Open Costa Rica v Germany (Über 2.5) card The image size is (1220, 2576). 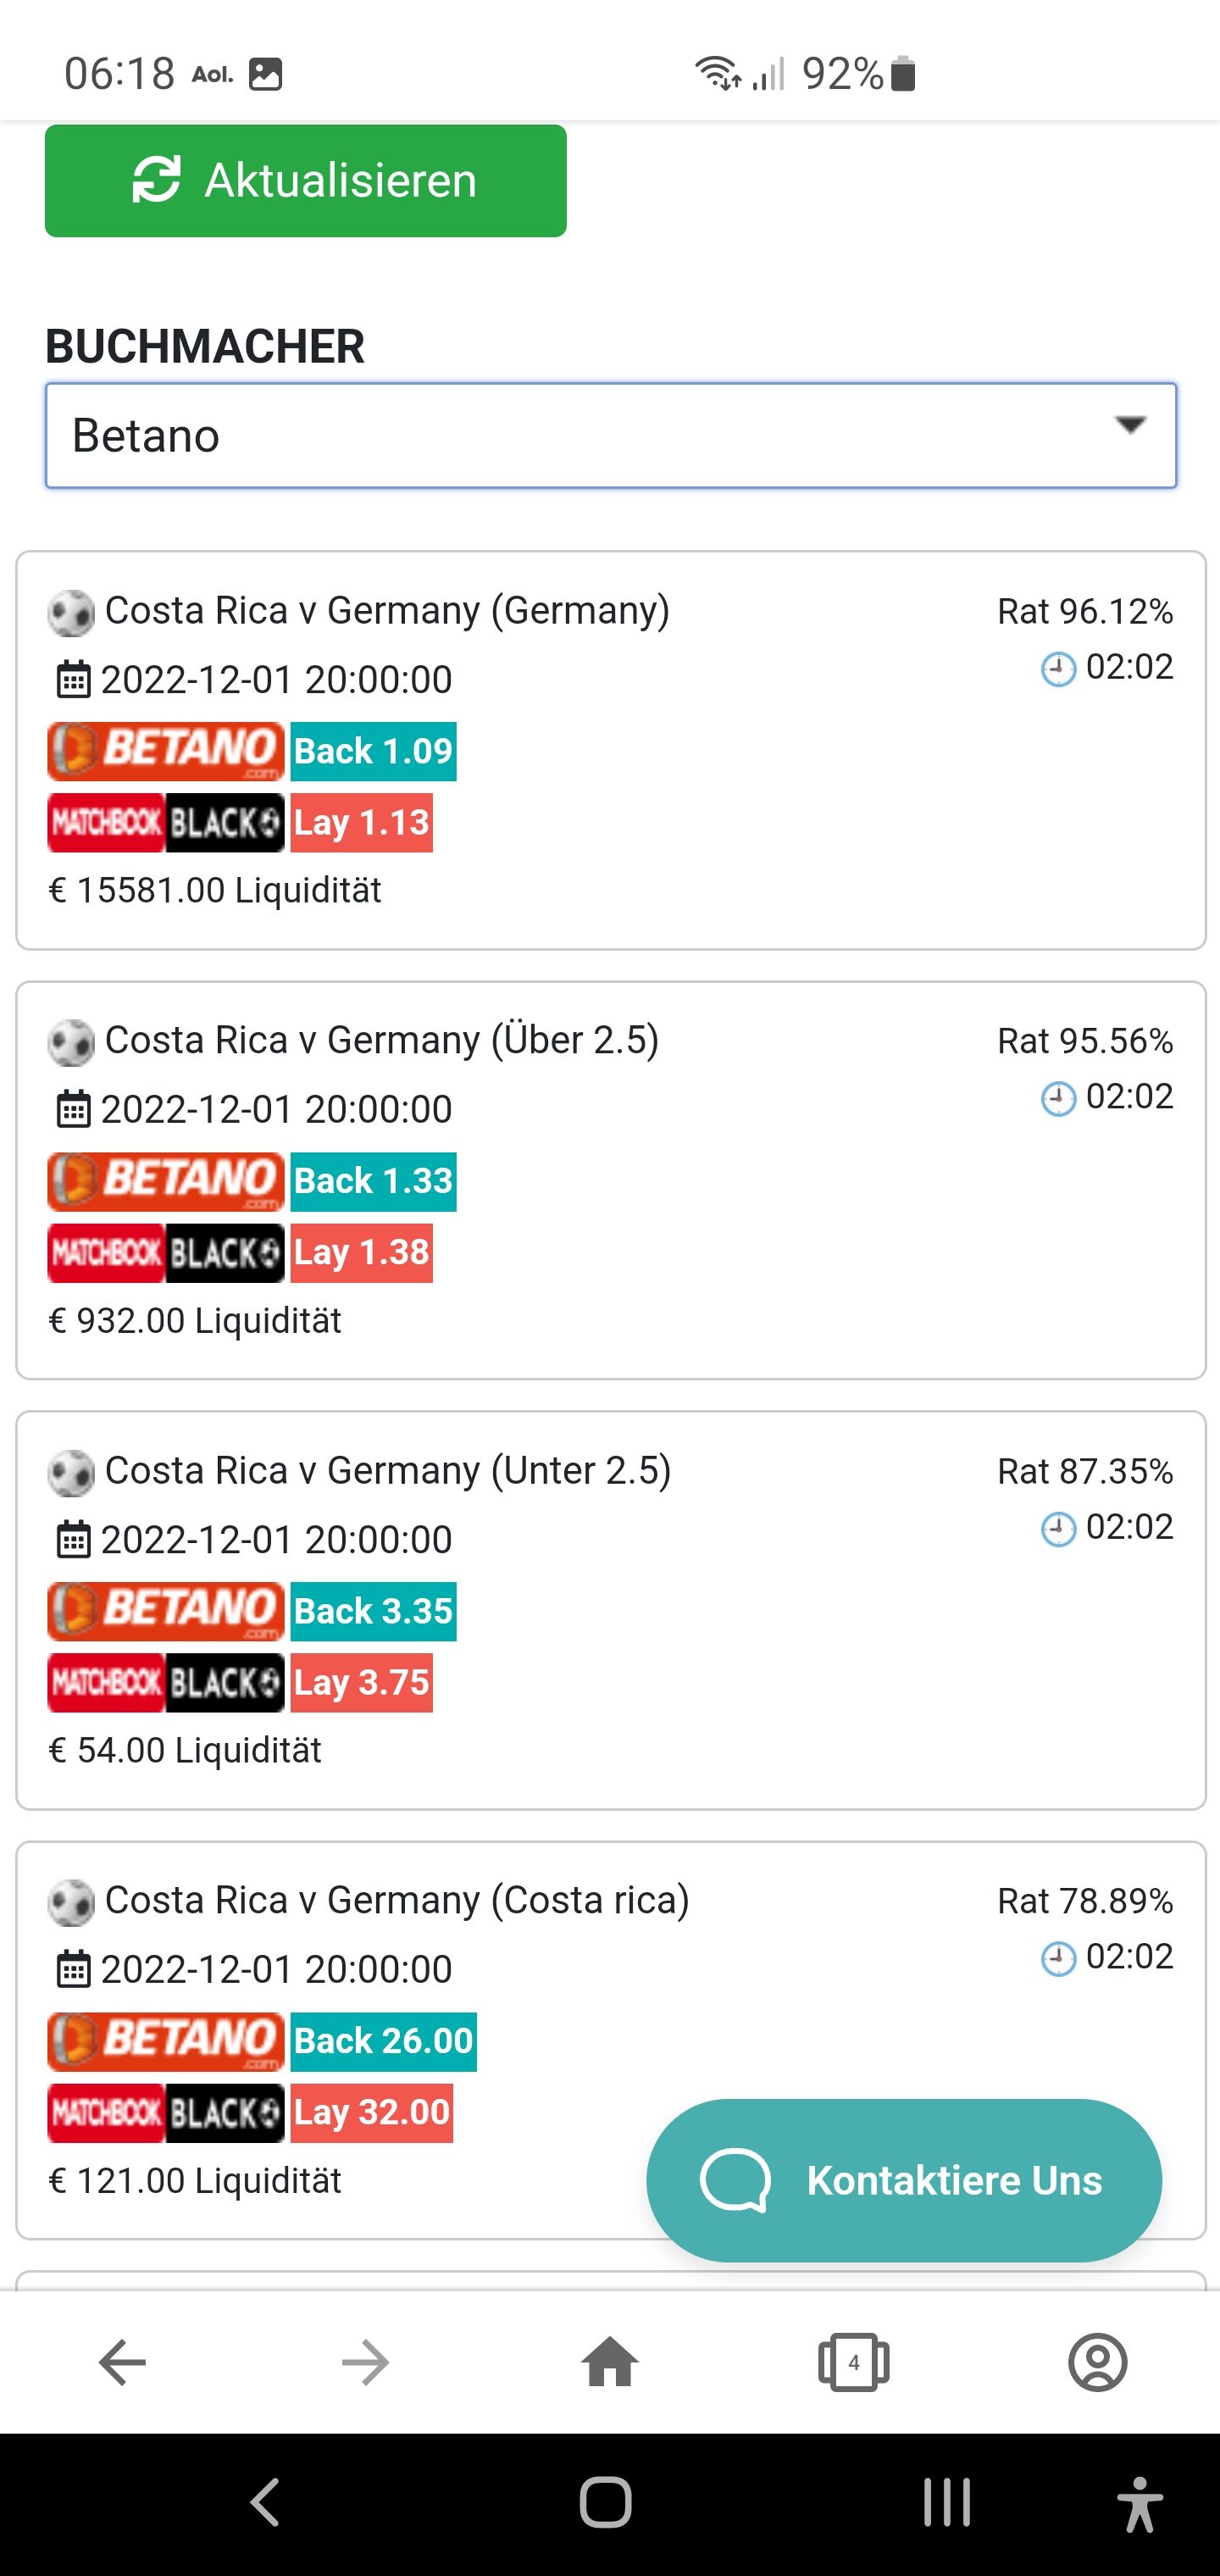coord(611,1180)
